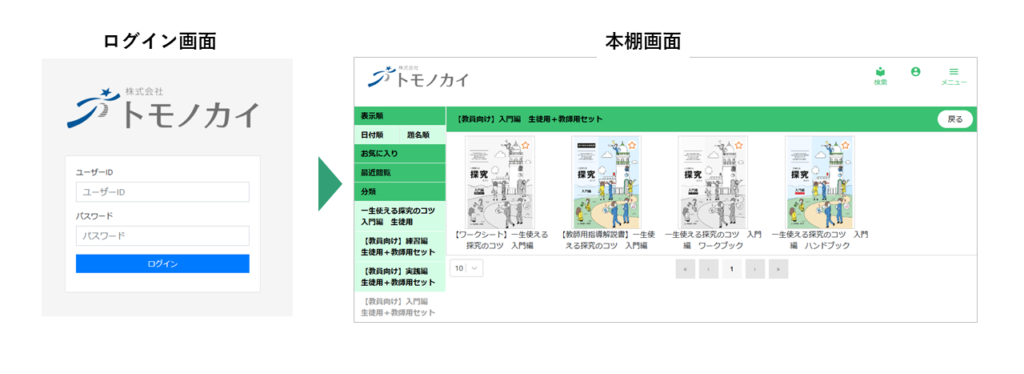Open 最近閲覧 in sidebar

(400, 172)
